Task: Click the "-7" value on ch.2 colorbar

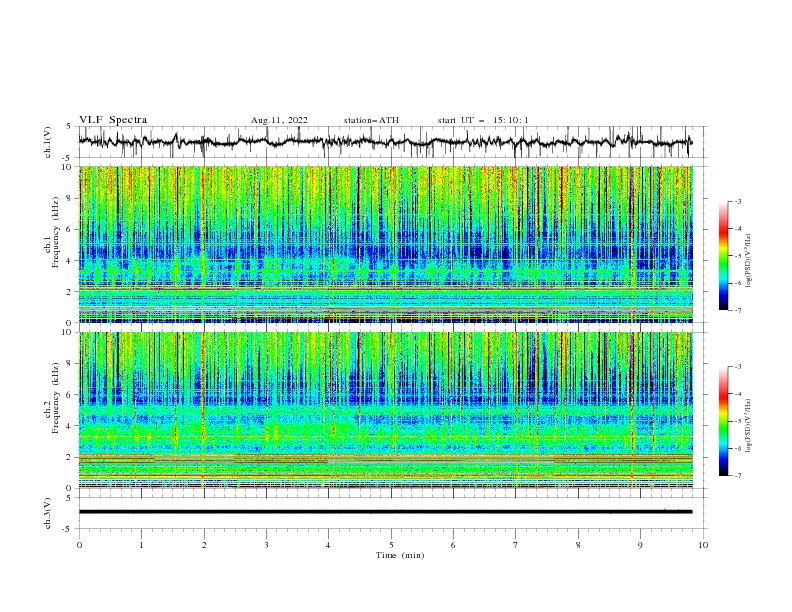Action: click(x=737, y=476)
